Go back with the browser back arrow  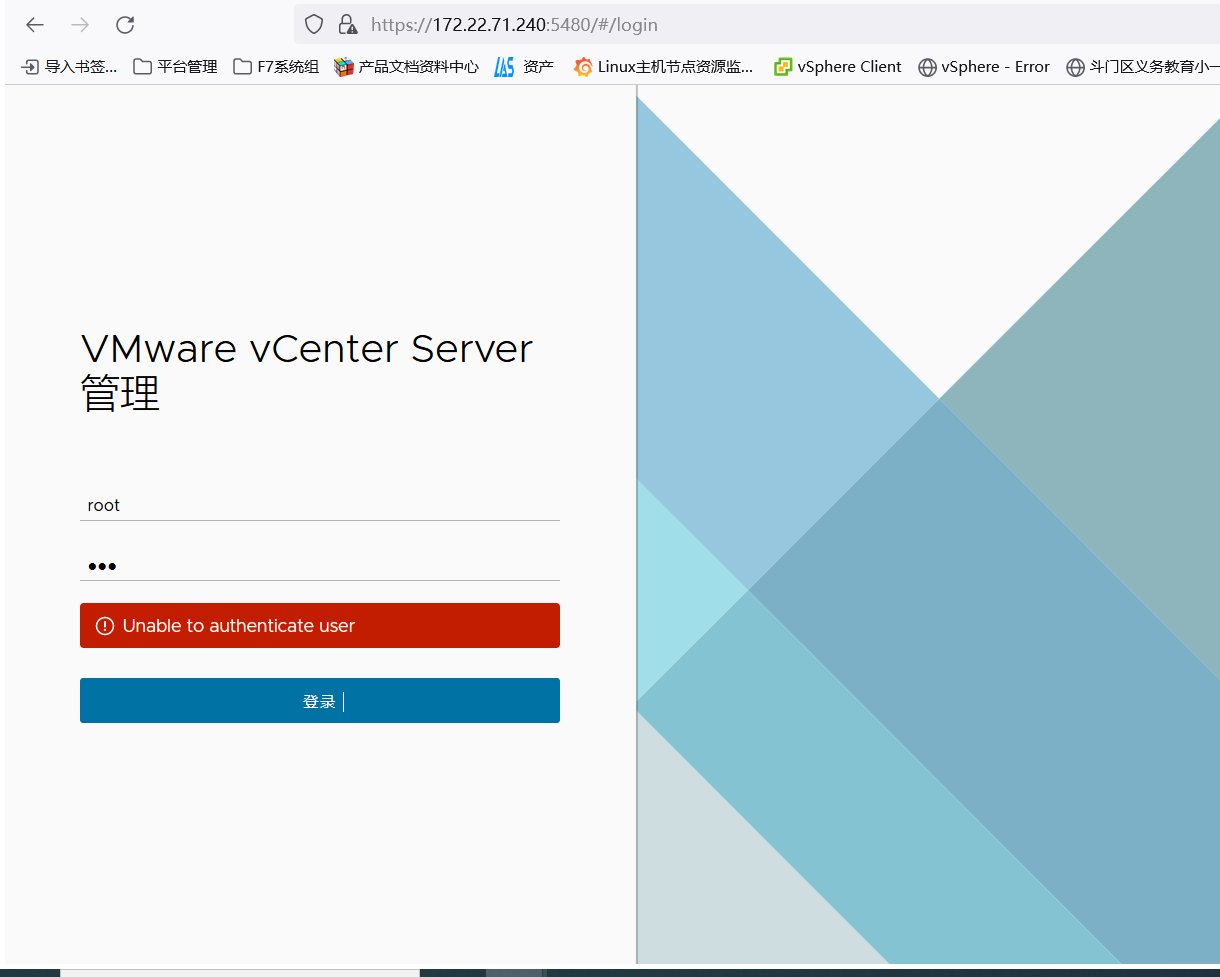(x=35, y=25)
